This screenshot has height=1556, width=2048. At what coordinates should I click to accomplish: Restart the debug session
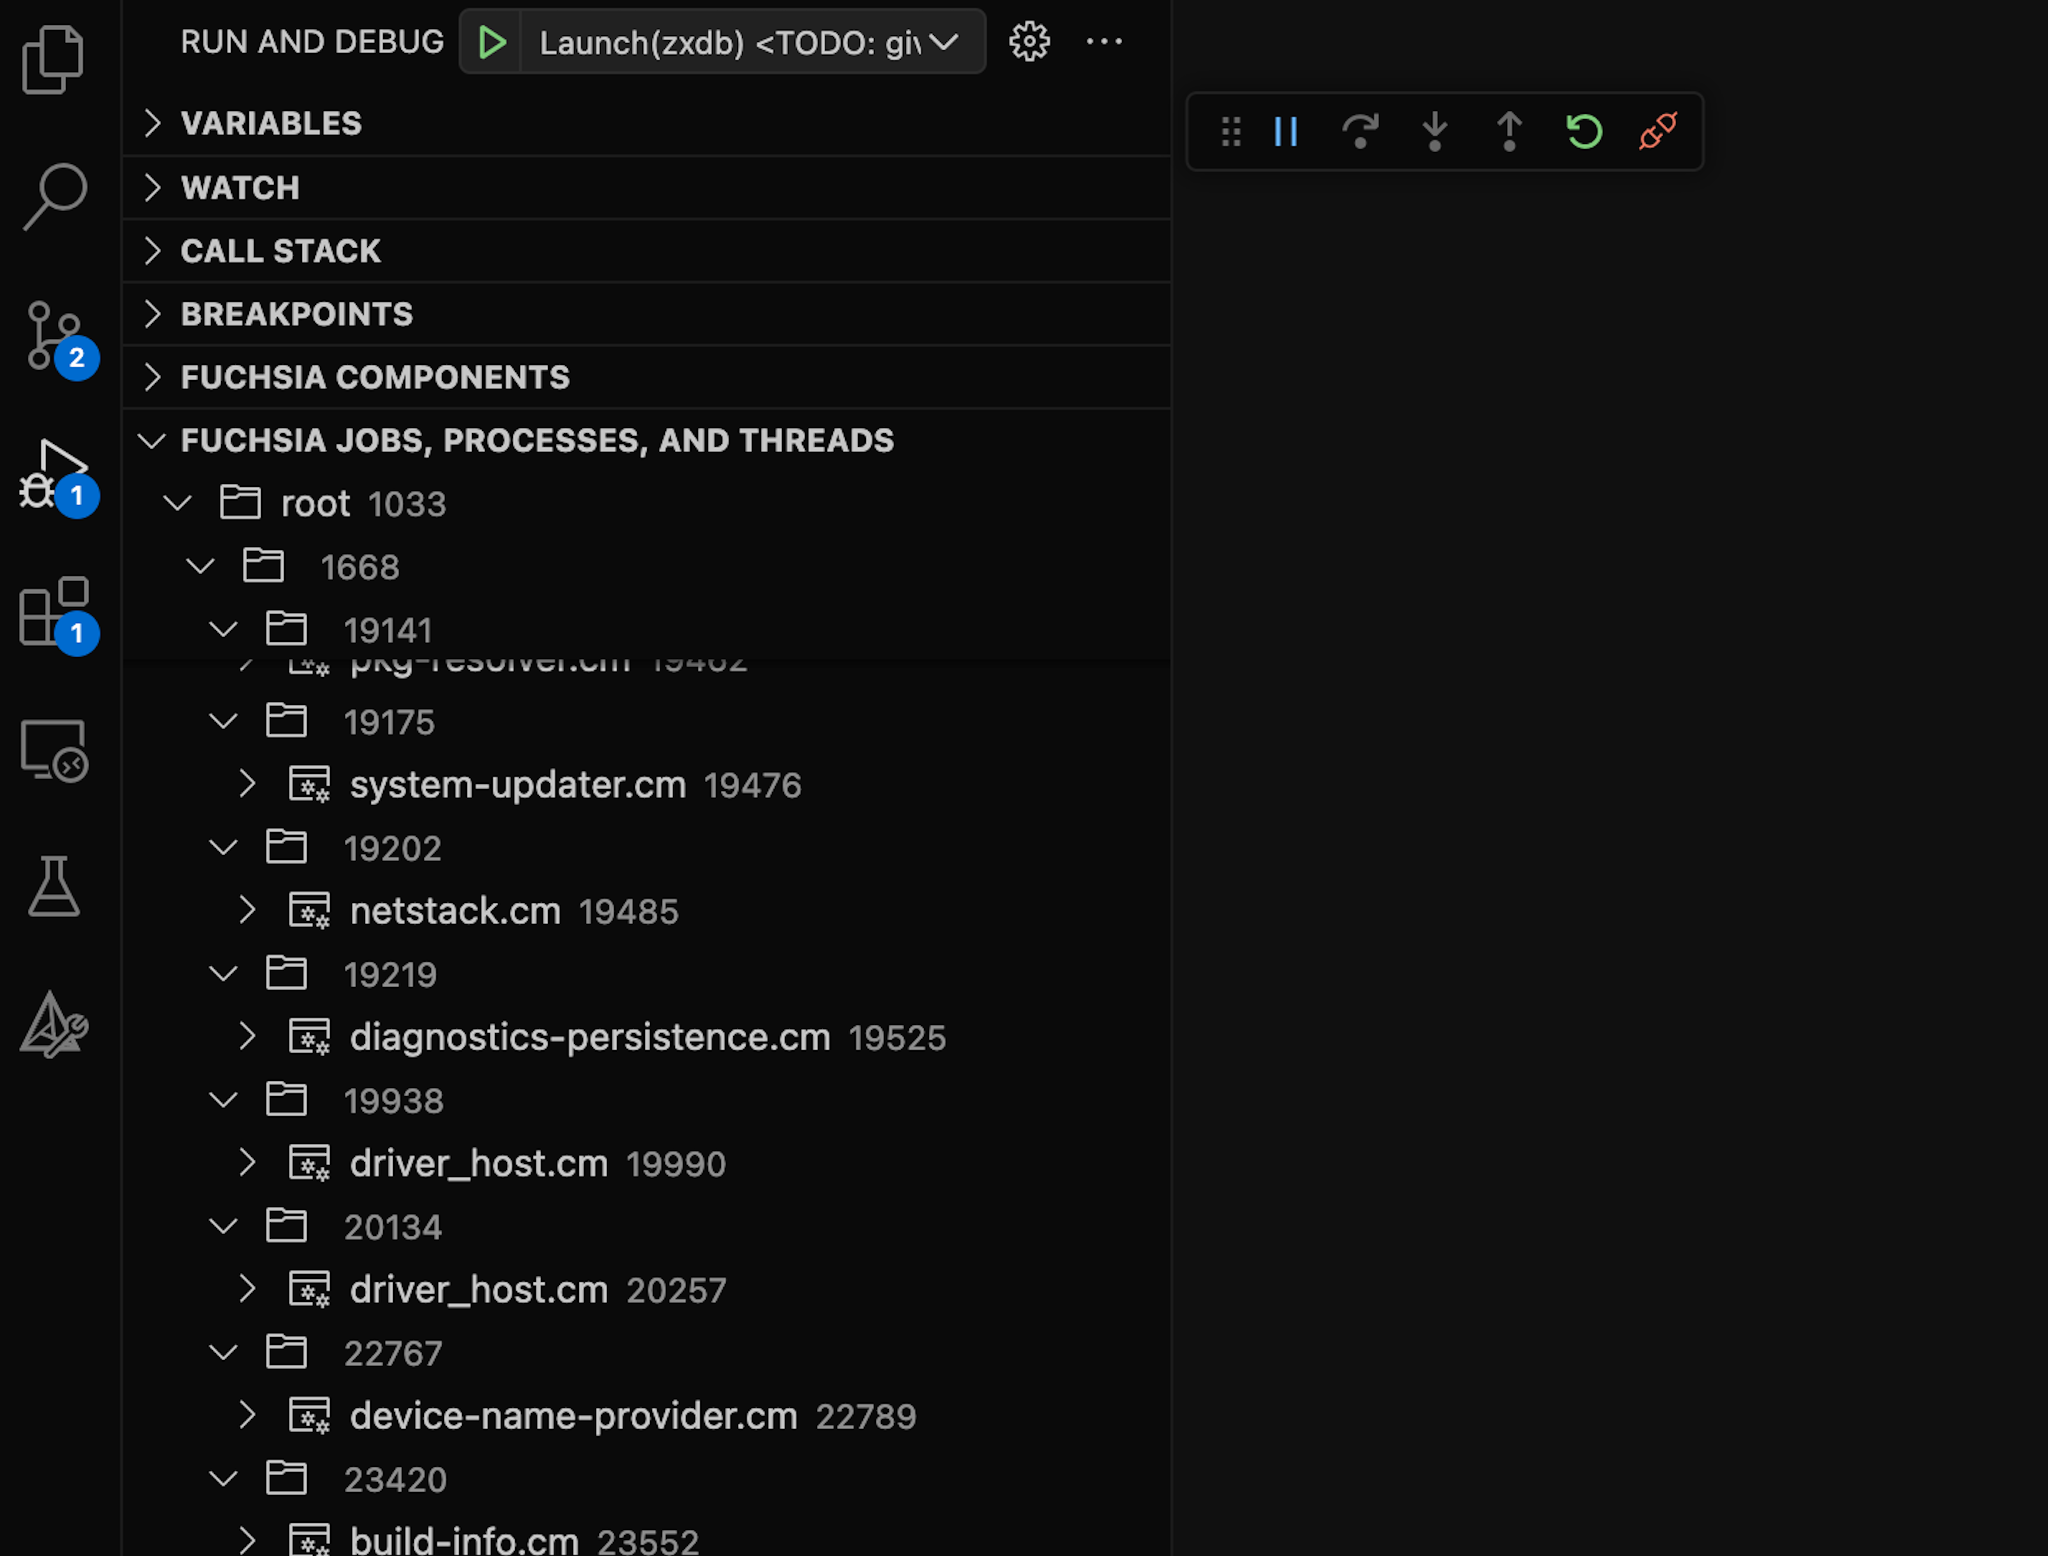point(1583,131)
